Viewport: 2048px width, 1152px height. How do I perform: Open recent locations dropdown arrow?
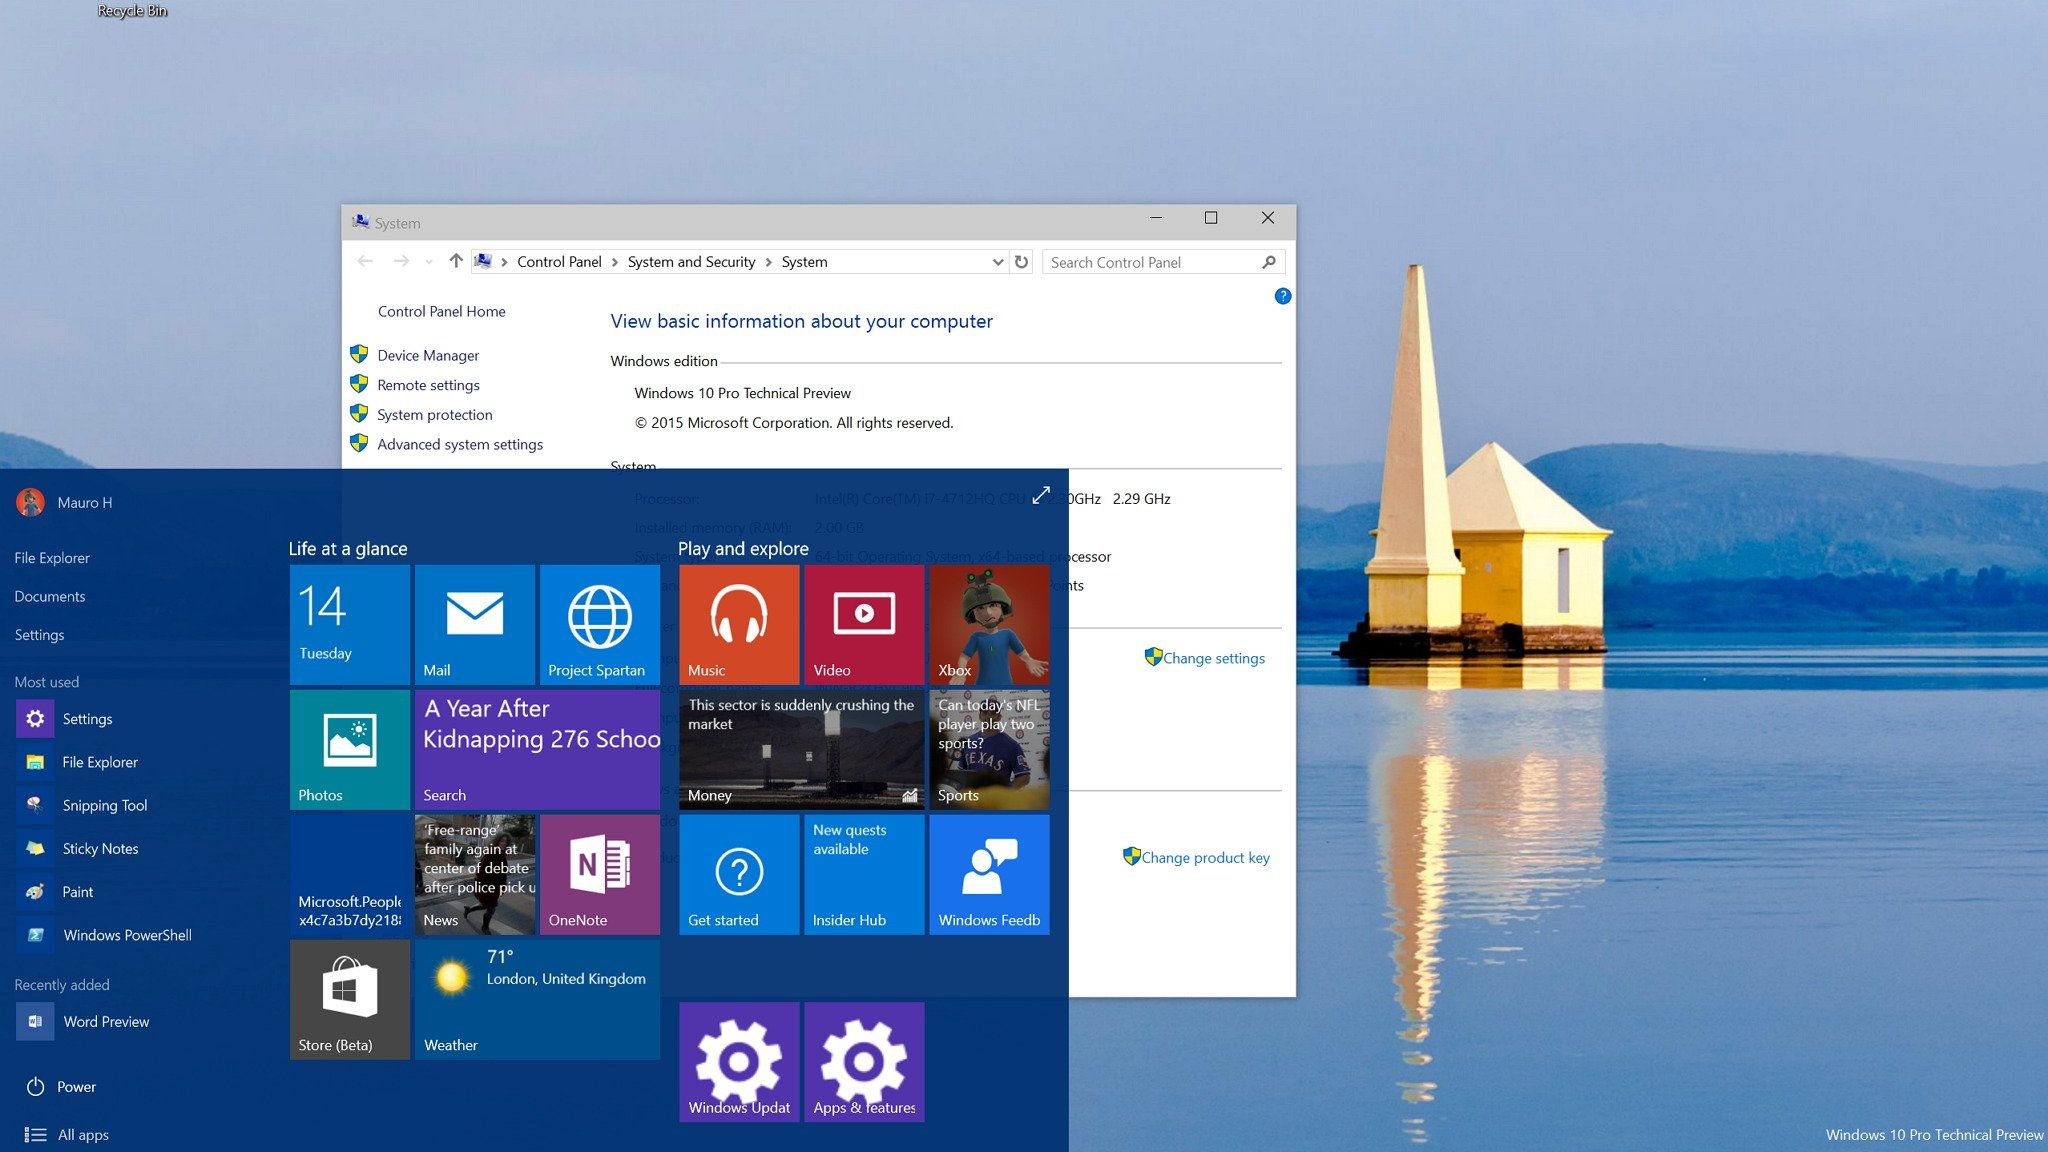(429, 262)
